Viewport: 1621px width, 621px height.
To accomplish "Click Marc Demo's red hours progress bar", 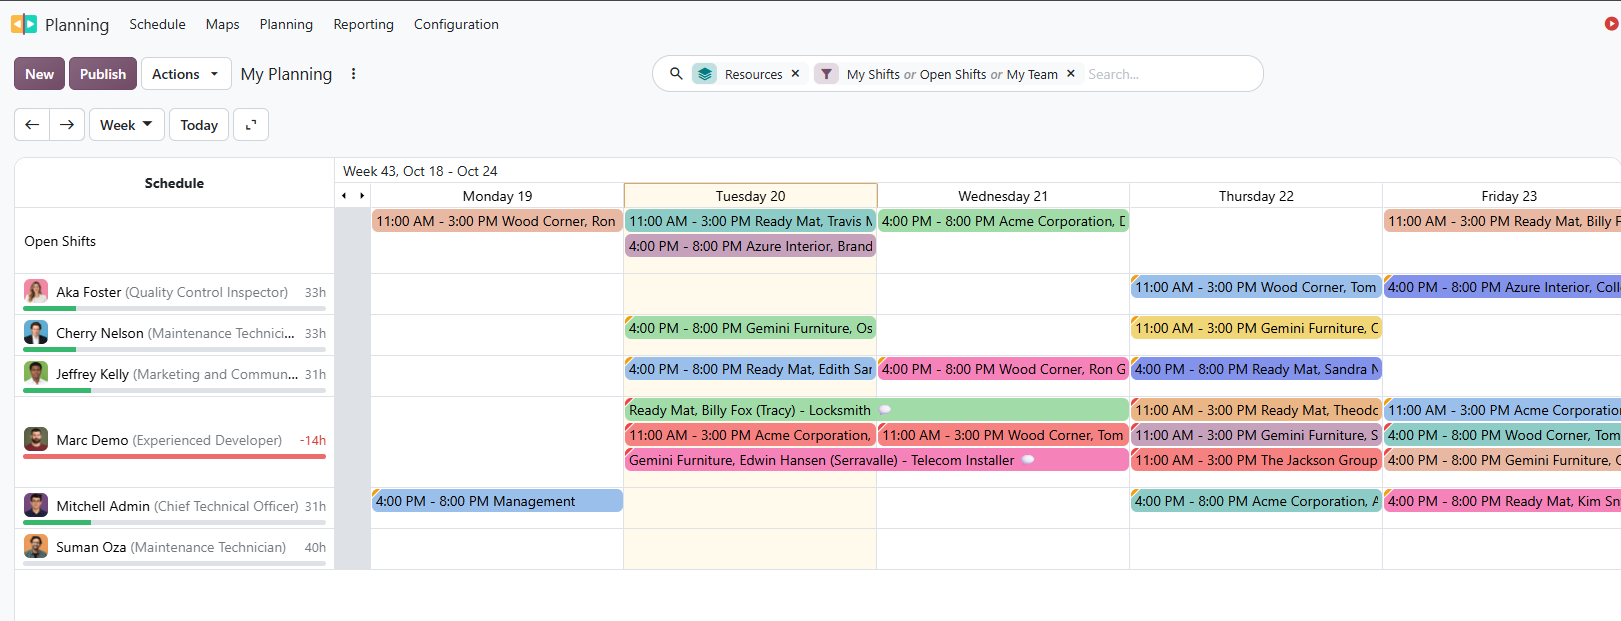I will pos(175,457).
